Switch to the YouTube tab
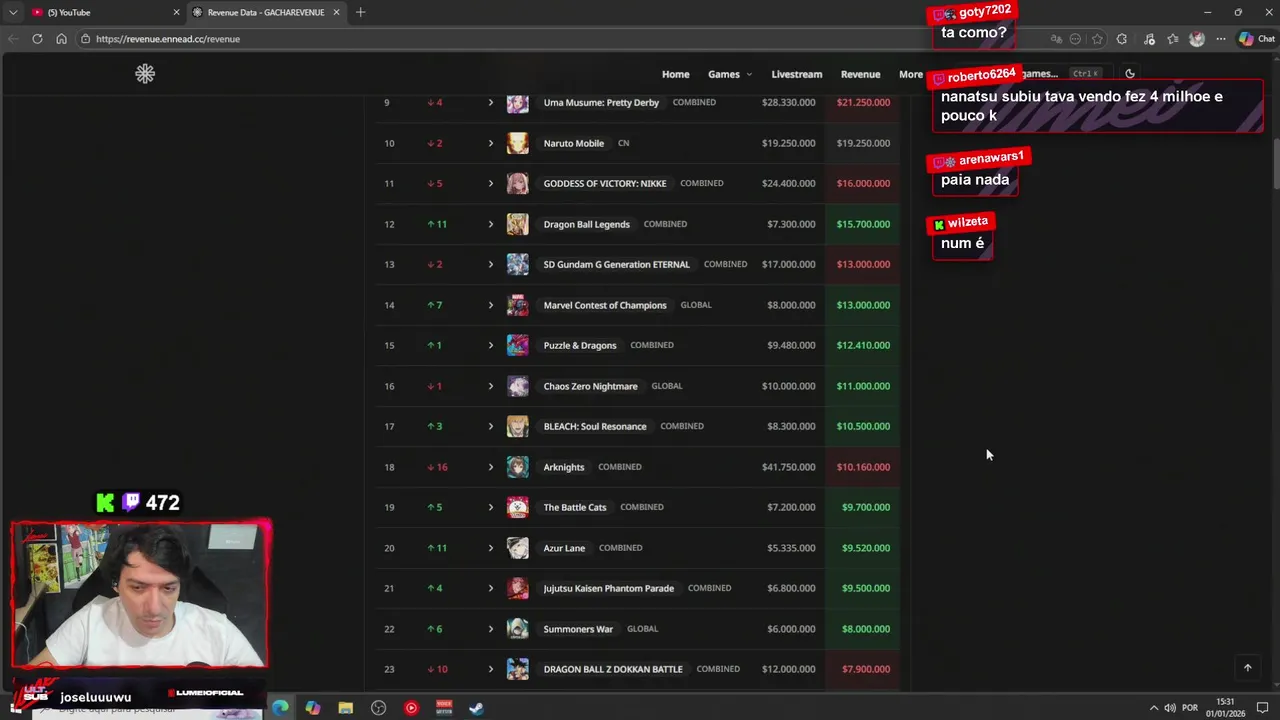 105,12
